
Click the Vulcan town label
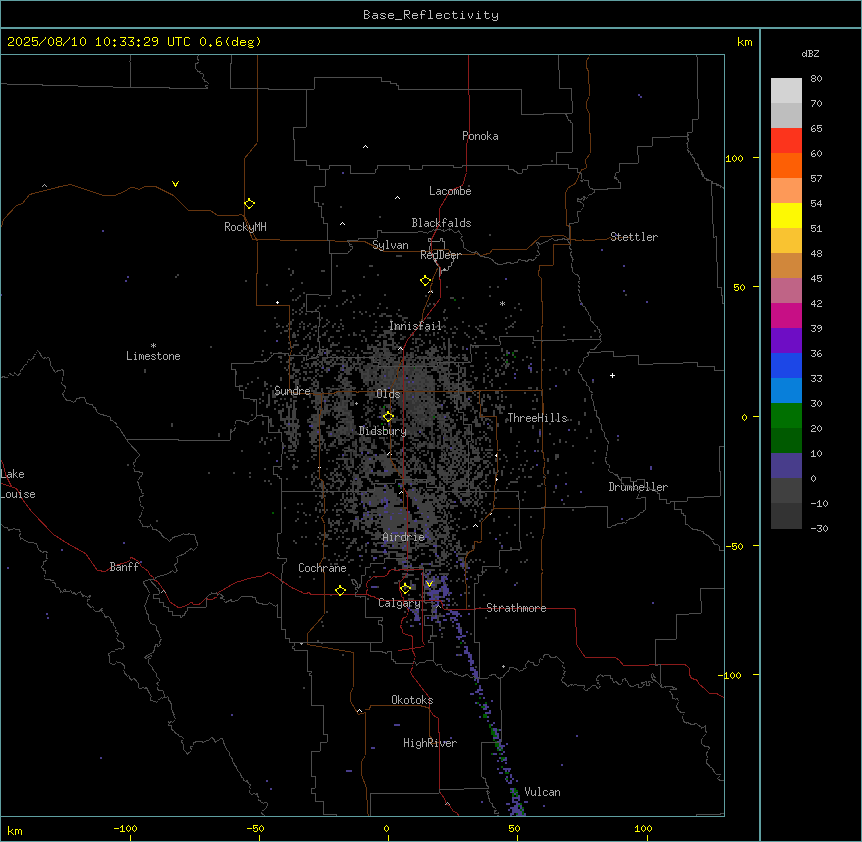542,792
